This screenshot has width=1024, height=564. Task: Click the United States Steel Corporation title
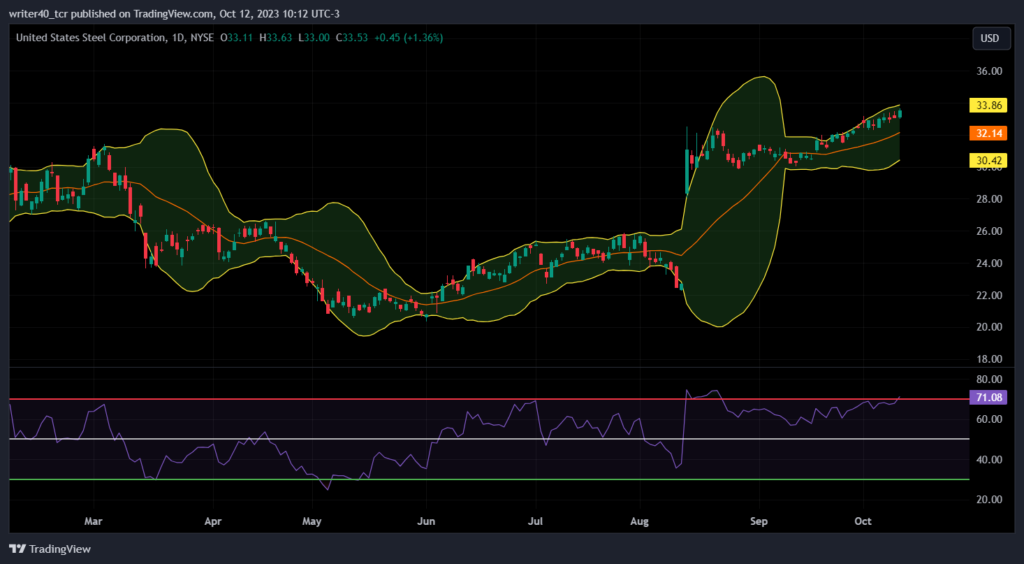point(90,38)
